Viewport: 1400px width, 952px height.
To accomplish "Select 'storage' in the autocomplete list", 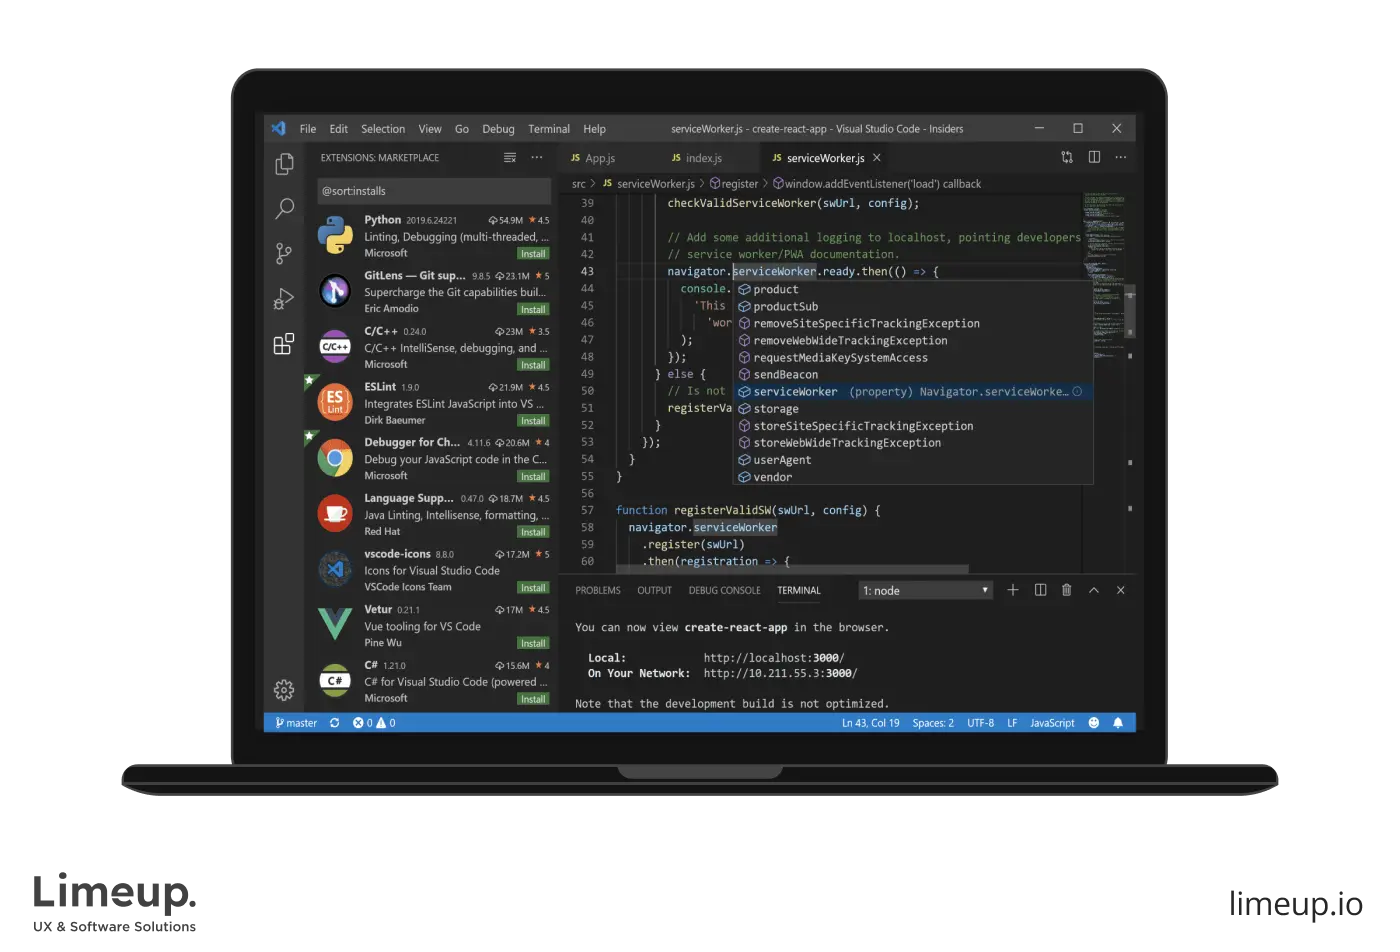I will click(x=776, y=409).
